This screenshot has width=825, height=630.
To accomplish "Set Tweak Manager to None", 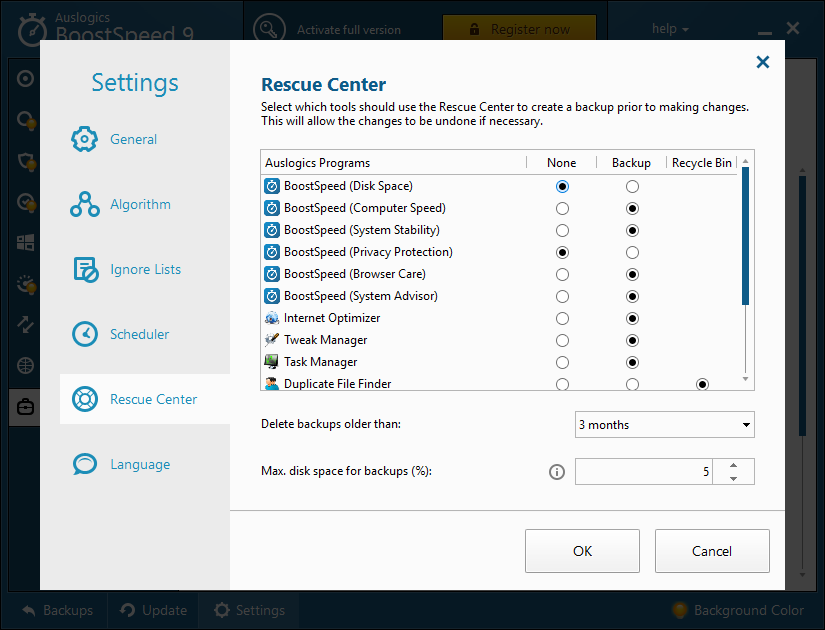I will (x=562, y=341).
